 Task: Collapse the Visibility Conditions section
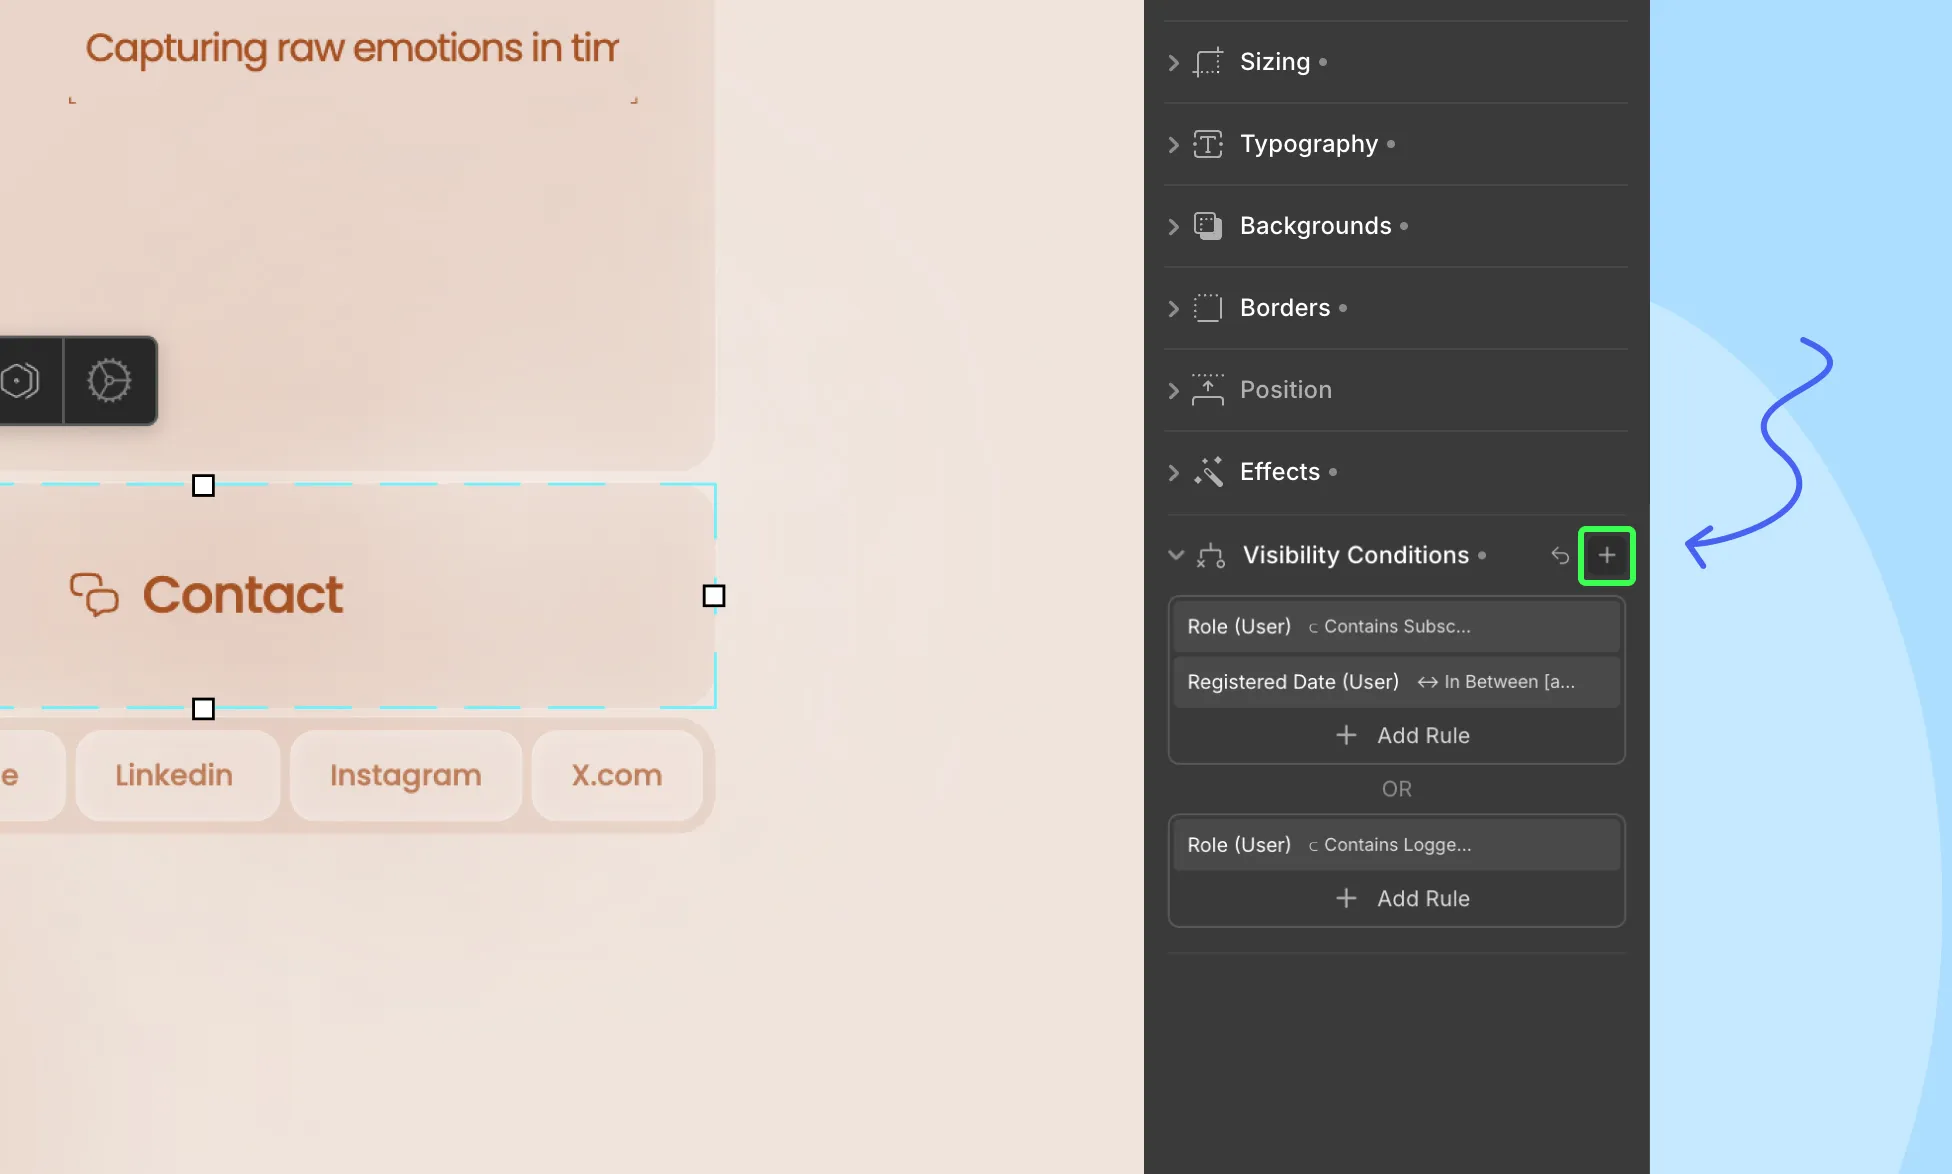pos(1176,555)
